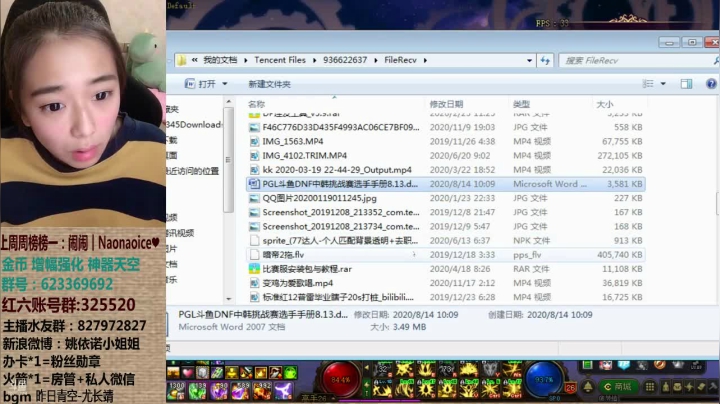720x404 pixels.
Task: Open 345Download in the navigation pane
Action: pyautogui.click(x=194, y=124)
